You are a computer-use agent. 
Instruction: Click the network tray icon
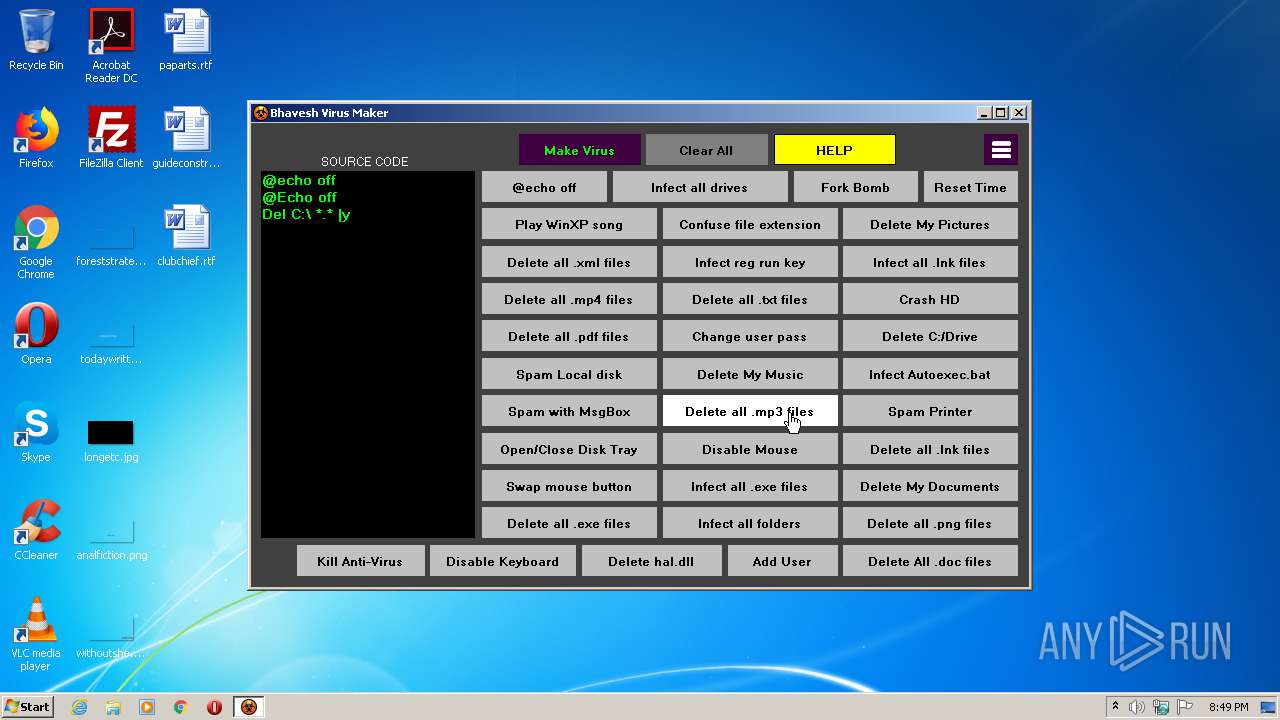(1160, 707)
